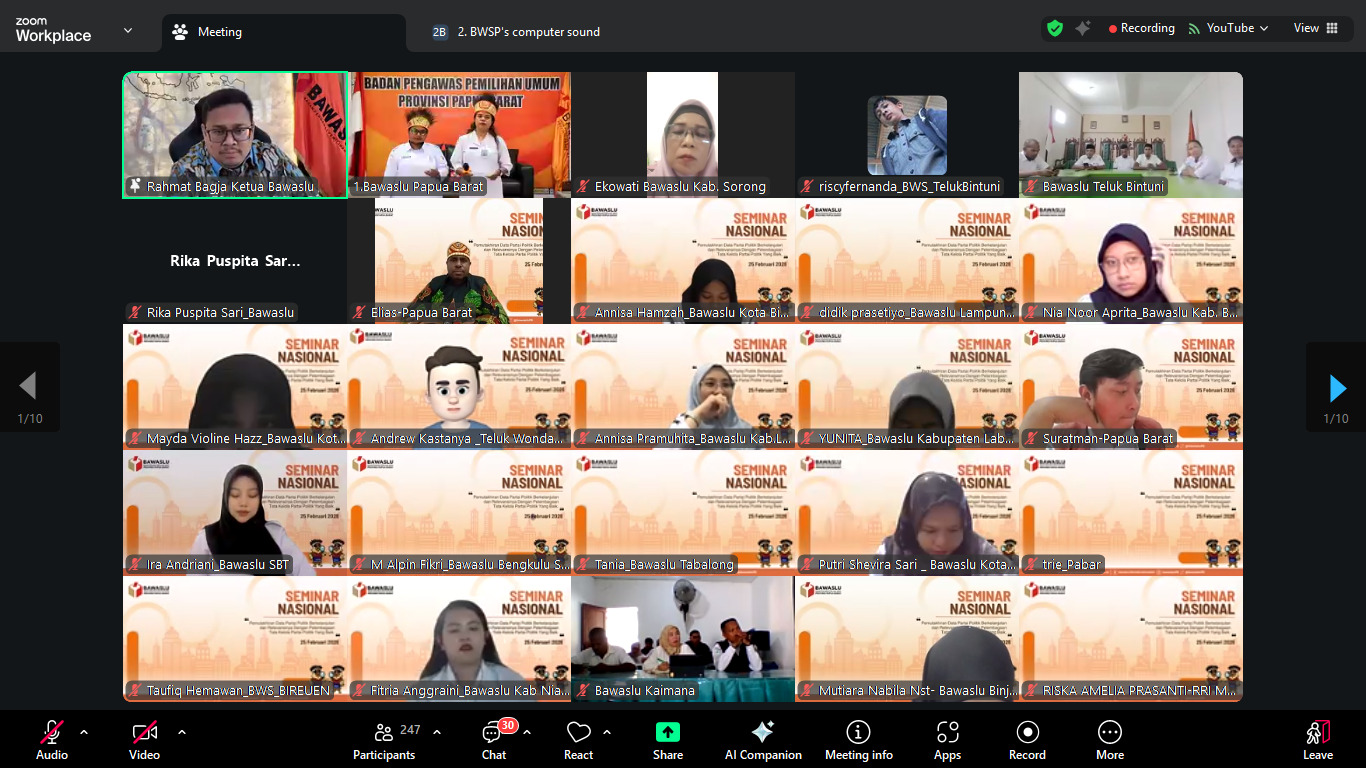Viewport: 1366px width, 768px height.
Task: Open the More options menu
Action: pyautogui.click(x=1109, y=733)
